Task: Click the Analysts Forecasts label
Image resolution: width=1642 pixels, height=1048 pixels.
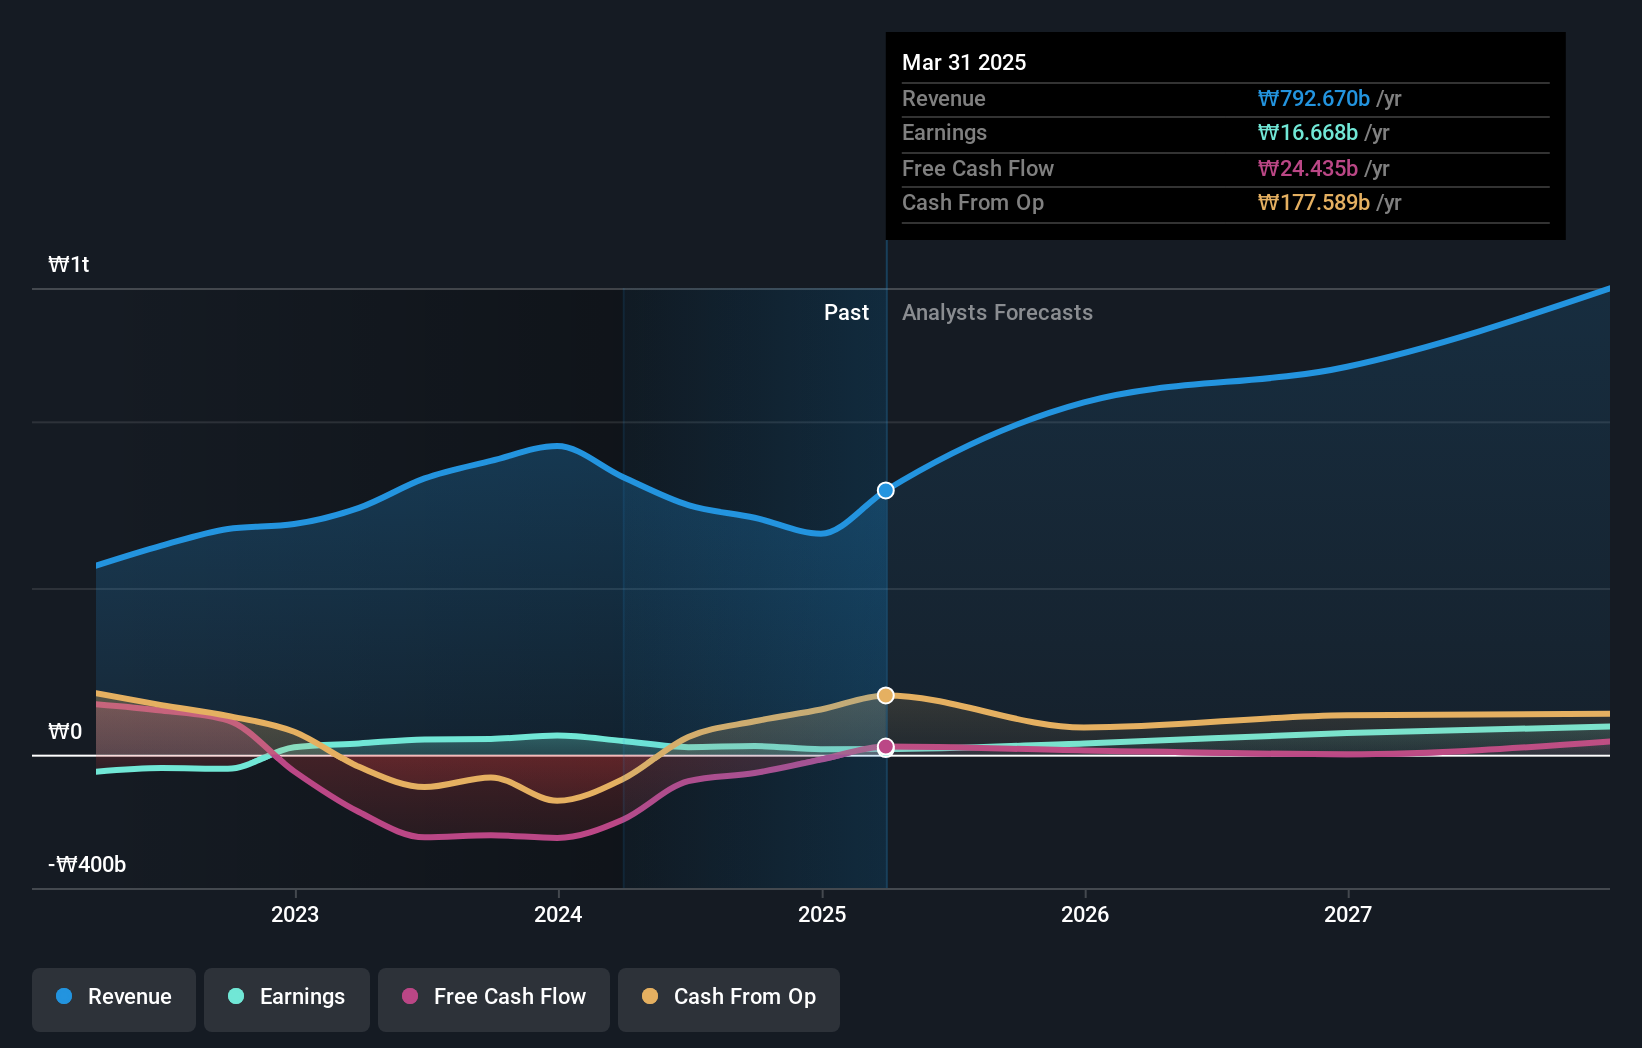Action: point(997,312)
